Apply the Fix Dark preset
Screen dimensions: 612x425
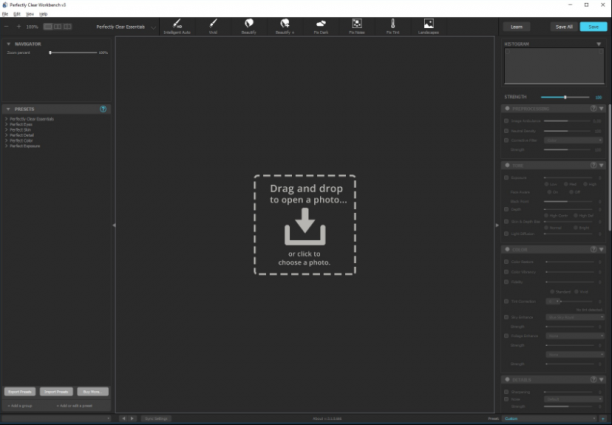[x=321, y=27]
